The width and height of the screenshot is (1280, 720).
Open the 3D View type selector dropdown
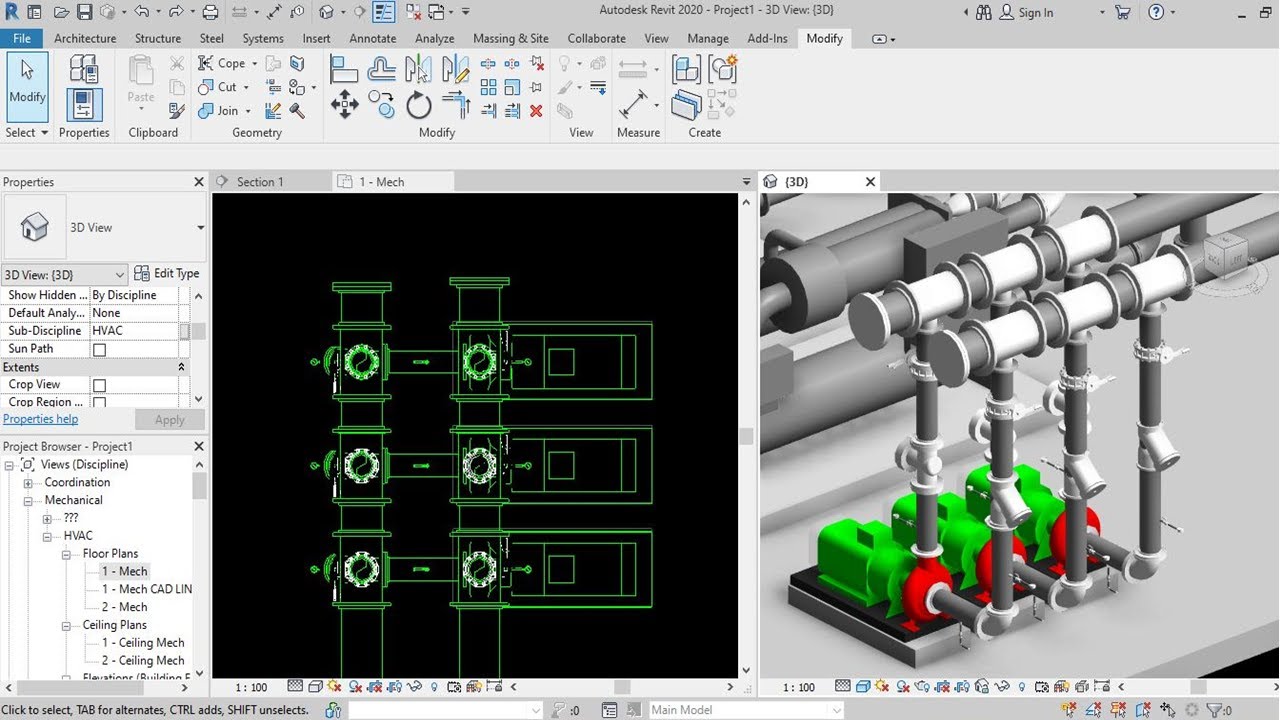pyautogui.click(x=200, y=228)
